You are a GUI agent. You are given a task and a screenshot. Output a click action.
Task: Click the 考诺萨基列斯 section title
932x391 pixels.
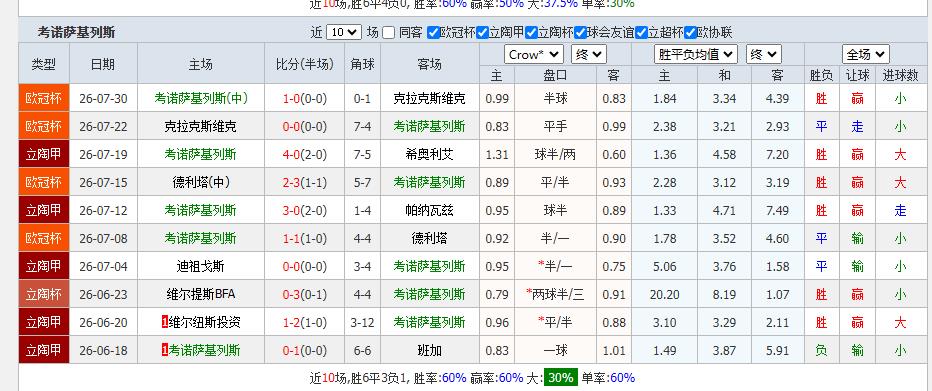click(x=76, y=33)
